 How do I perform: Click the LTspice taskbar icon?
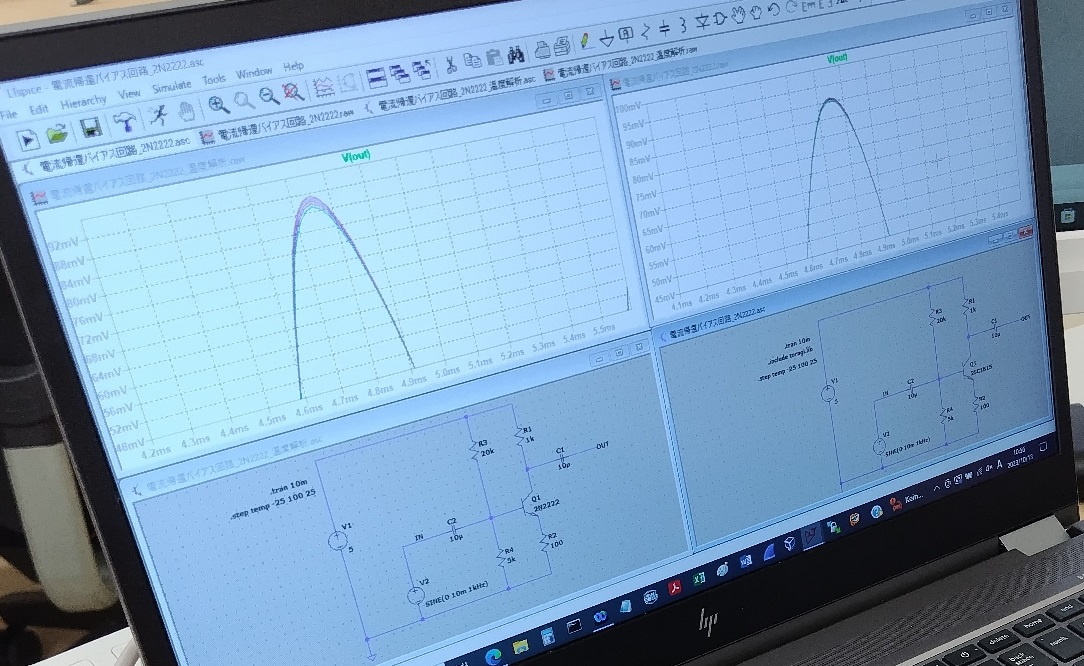tap(811, 534)
